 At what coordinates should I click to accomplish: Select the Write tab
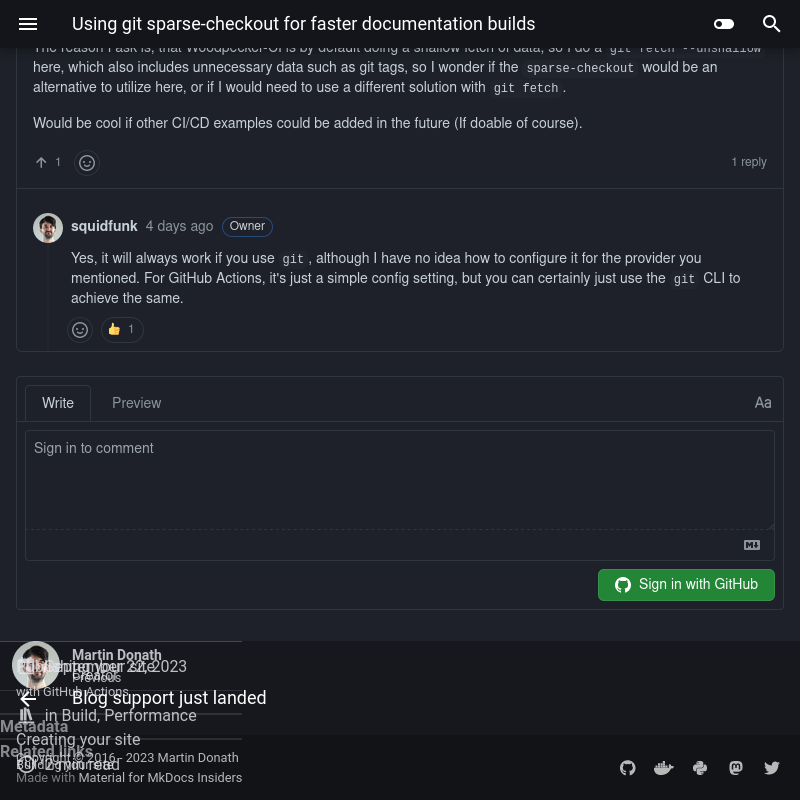tap(58, 403)
